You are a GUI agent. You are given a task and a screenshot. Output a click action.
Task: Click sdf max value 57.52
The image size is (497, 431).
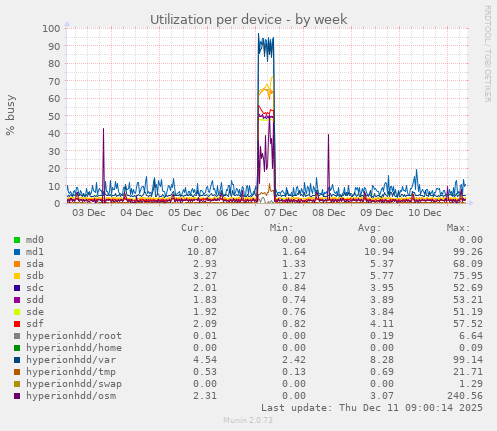(468, 324)
